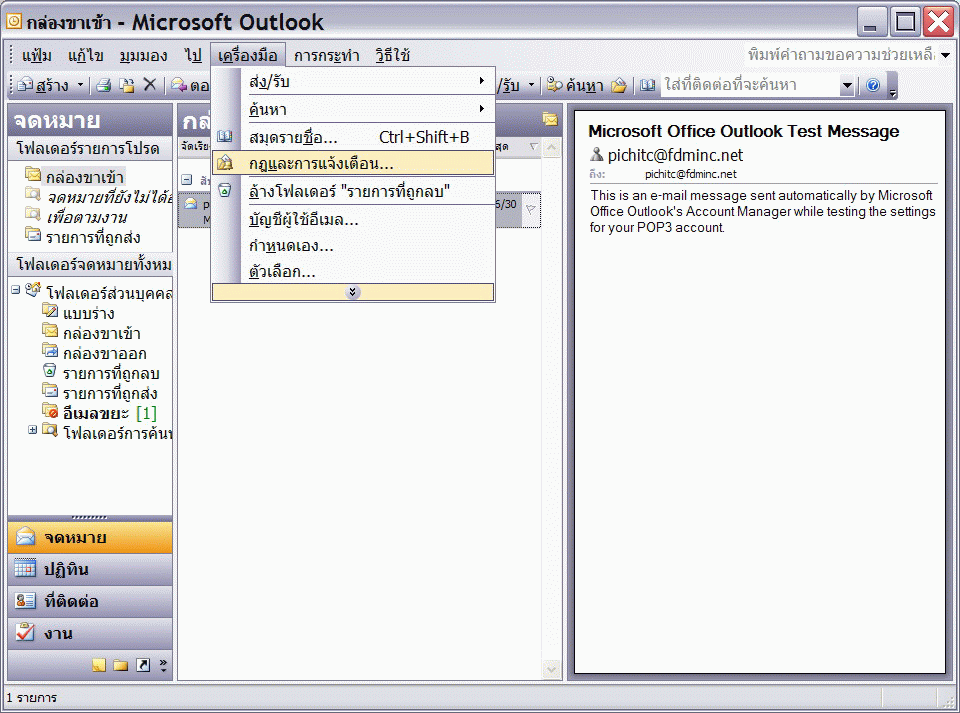Click the flag icon on the message row
The height and width of the screenshot is (713, 960).
[x=530, y=209]
